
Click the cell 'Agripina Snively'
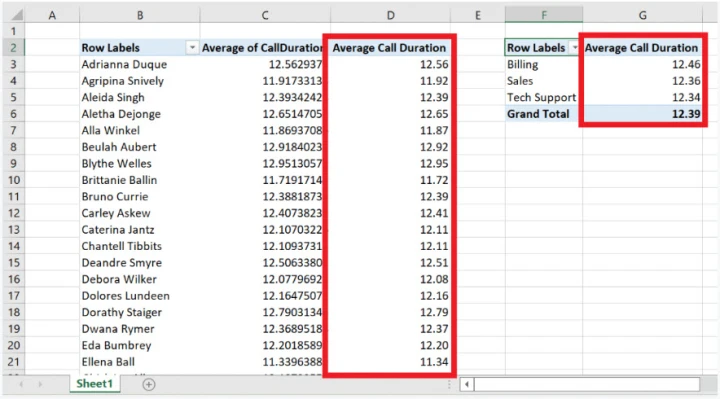[x=140, y=81]
